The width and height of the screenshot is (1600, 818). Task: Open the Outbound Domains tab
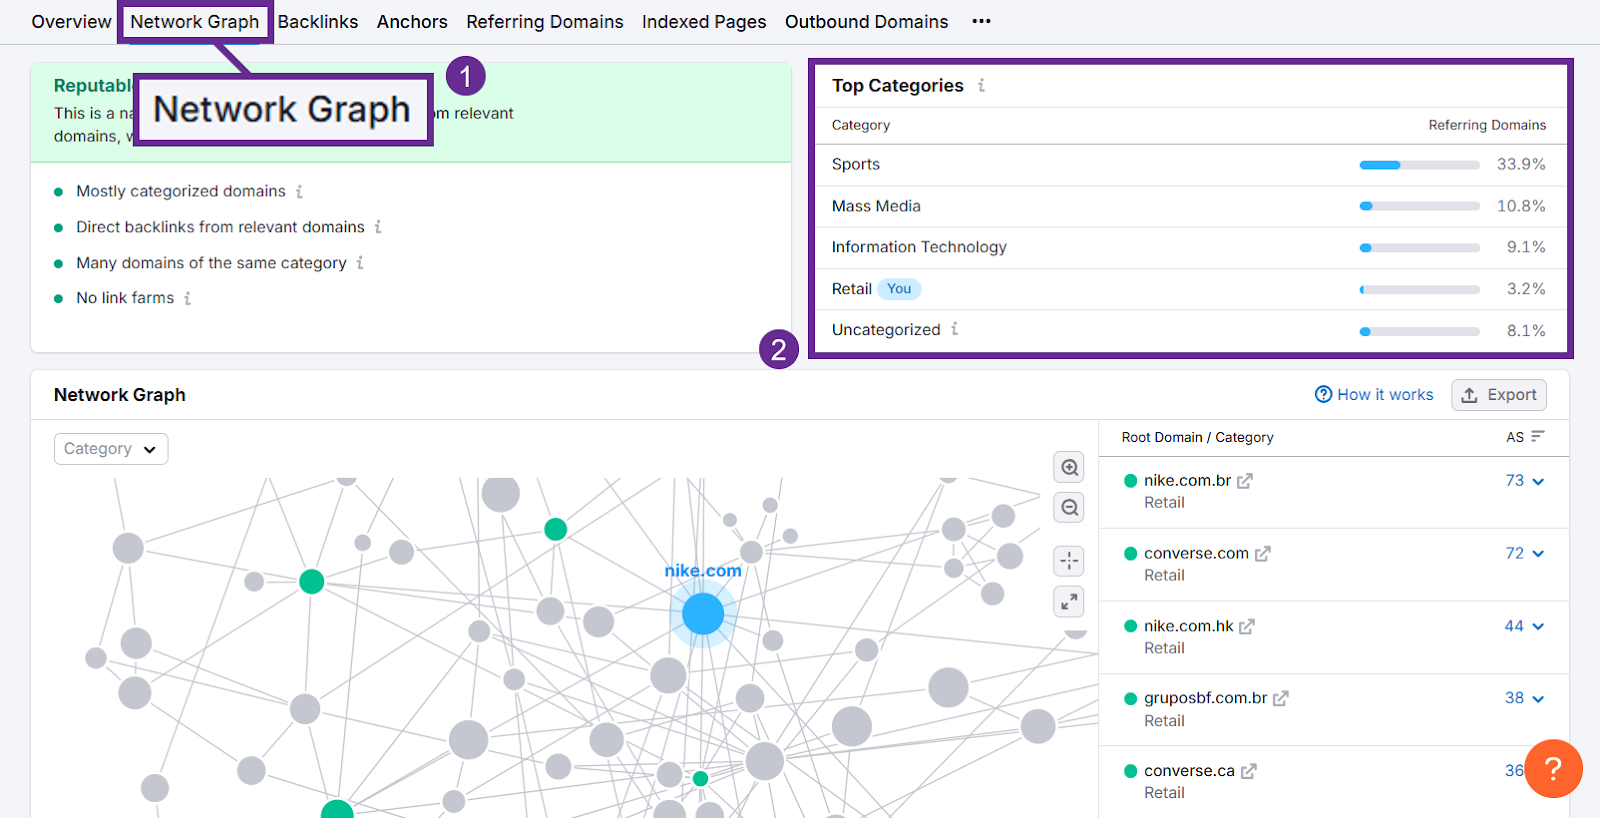(x=867, y=22)
